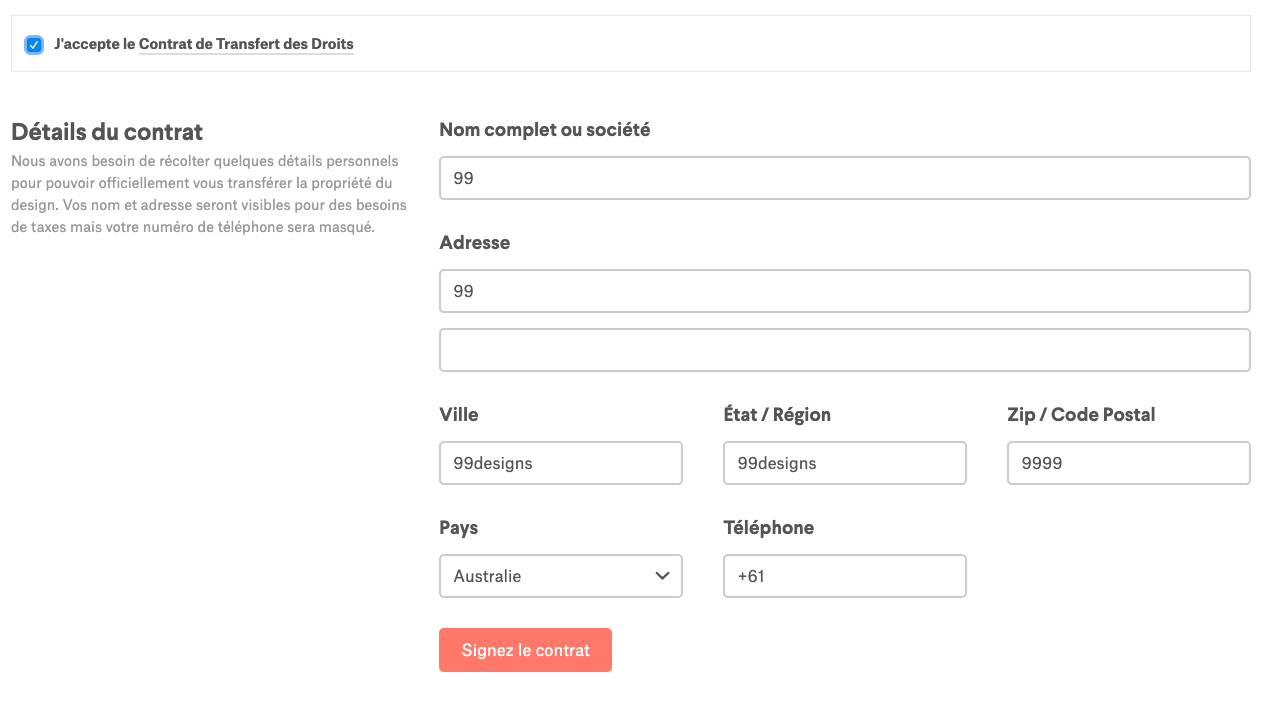Viewport: 1287px width, 722px height.
Task: Focus the first Adresse line field
Action: coord(844,291)
